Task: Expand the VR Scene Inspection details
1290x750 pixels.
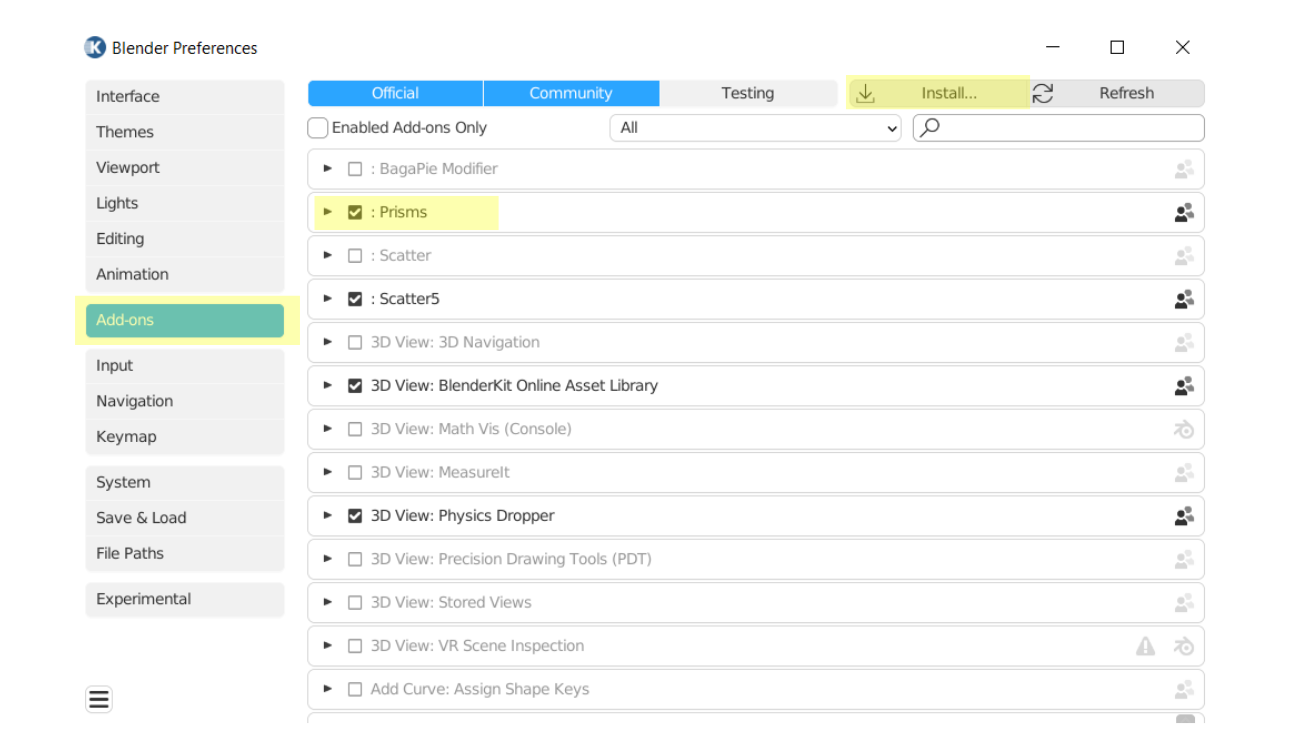Action: coord(327,646)
